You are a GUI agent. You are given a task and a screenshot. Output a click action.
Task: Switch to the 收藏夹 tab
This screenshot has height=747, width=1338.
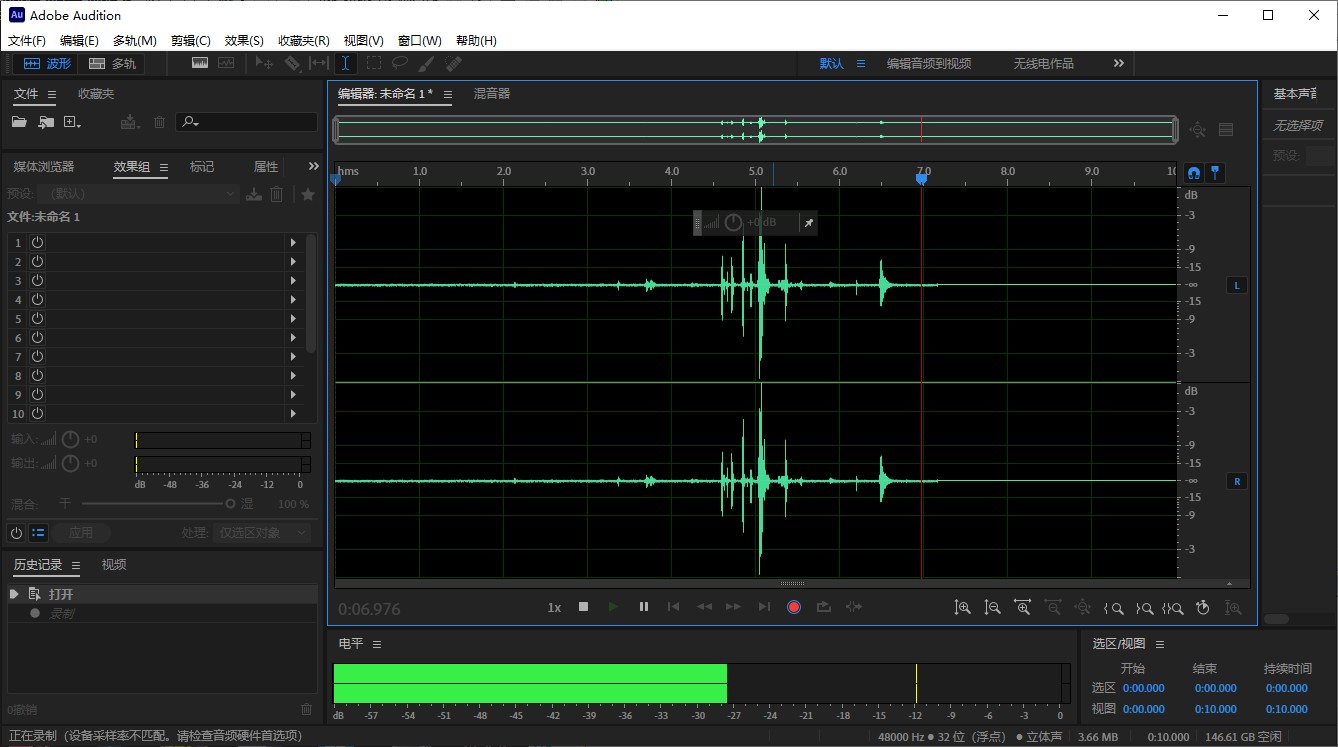point(96,94)
